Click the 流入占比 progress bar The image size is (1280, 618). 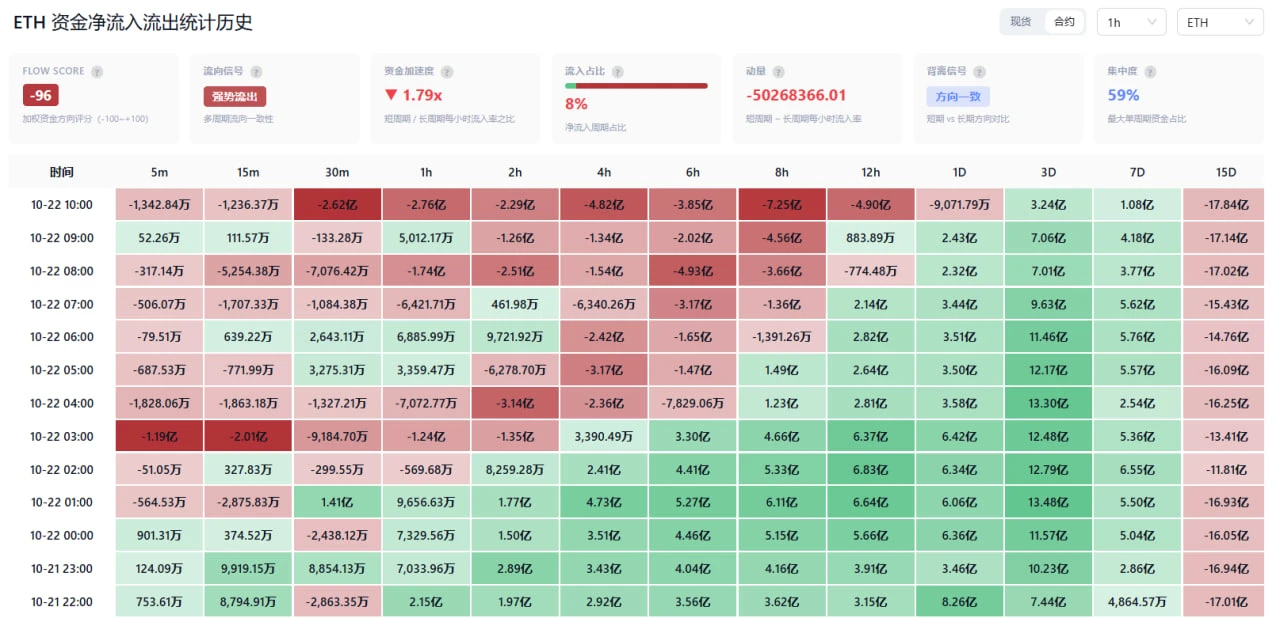coord(636,86)
